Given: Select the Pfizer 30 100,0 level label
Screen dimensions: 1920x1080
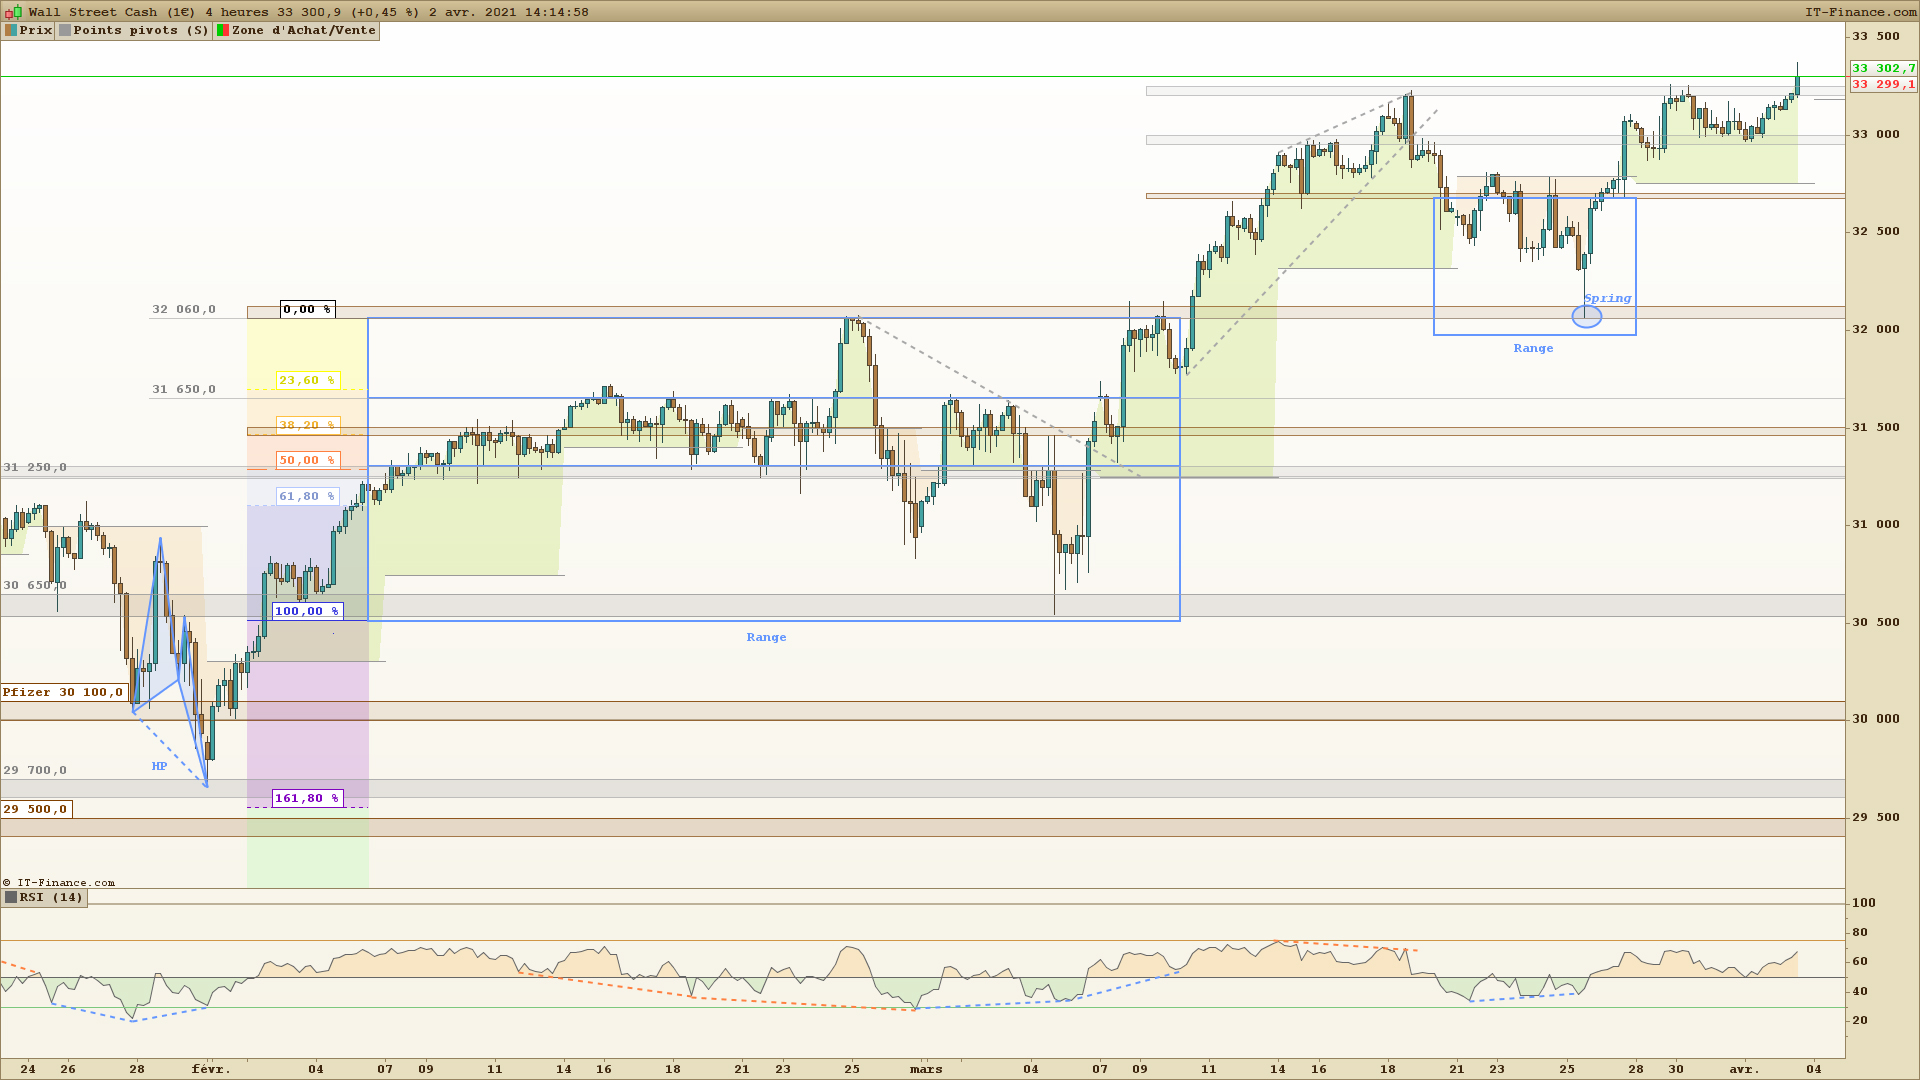Looking at the screenshot, I should [63, 692].
